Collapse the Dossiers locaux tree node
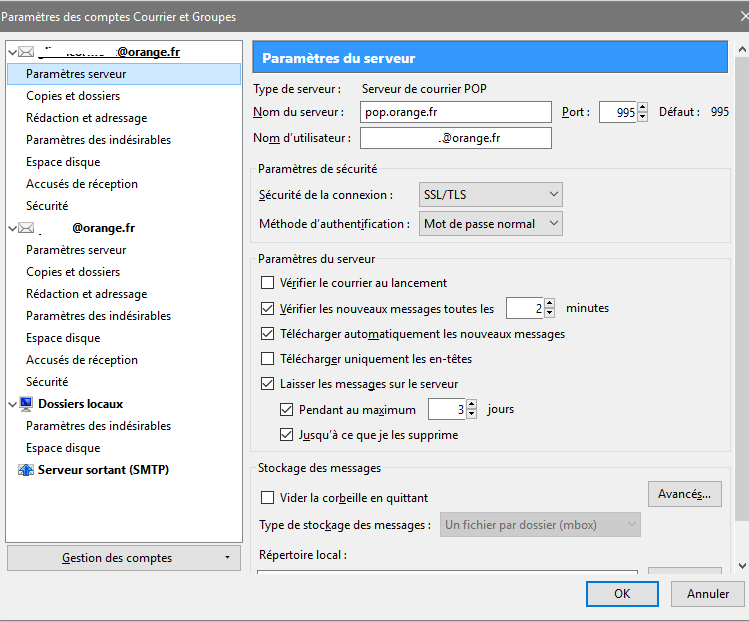The height and width of the screenshot is (622, 749). tap(12, 404)
